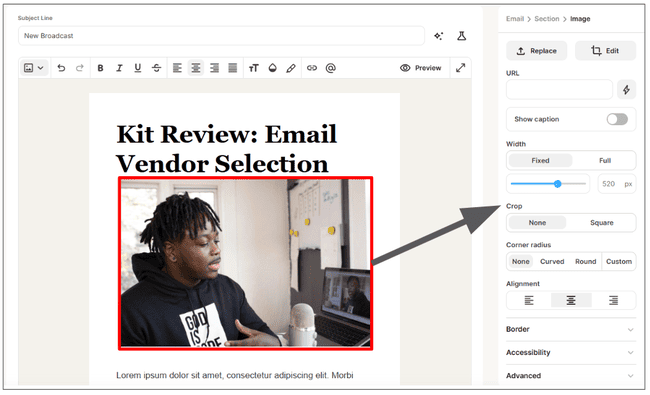650x395 pixels.
Task: Open the text color droplet tool
Action: point(272,68)
